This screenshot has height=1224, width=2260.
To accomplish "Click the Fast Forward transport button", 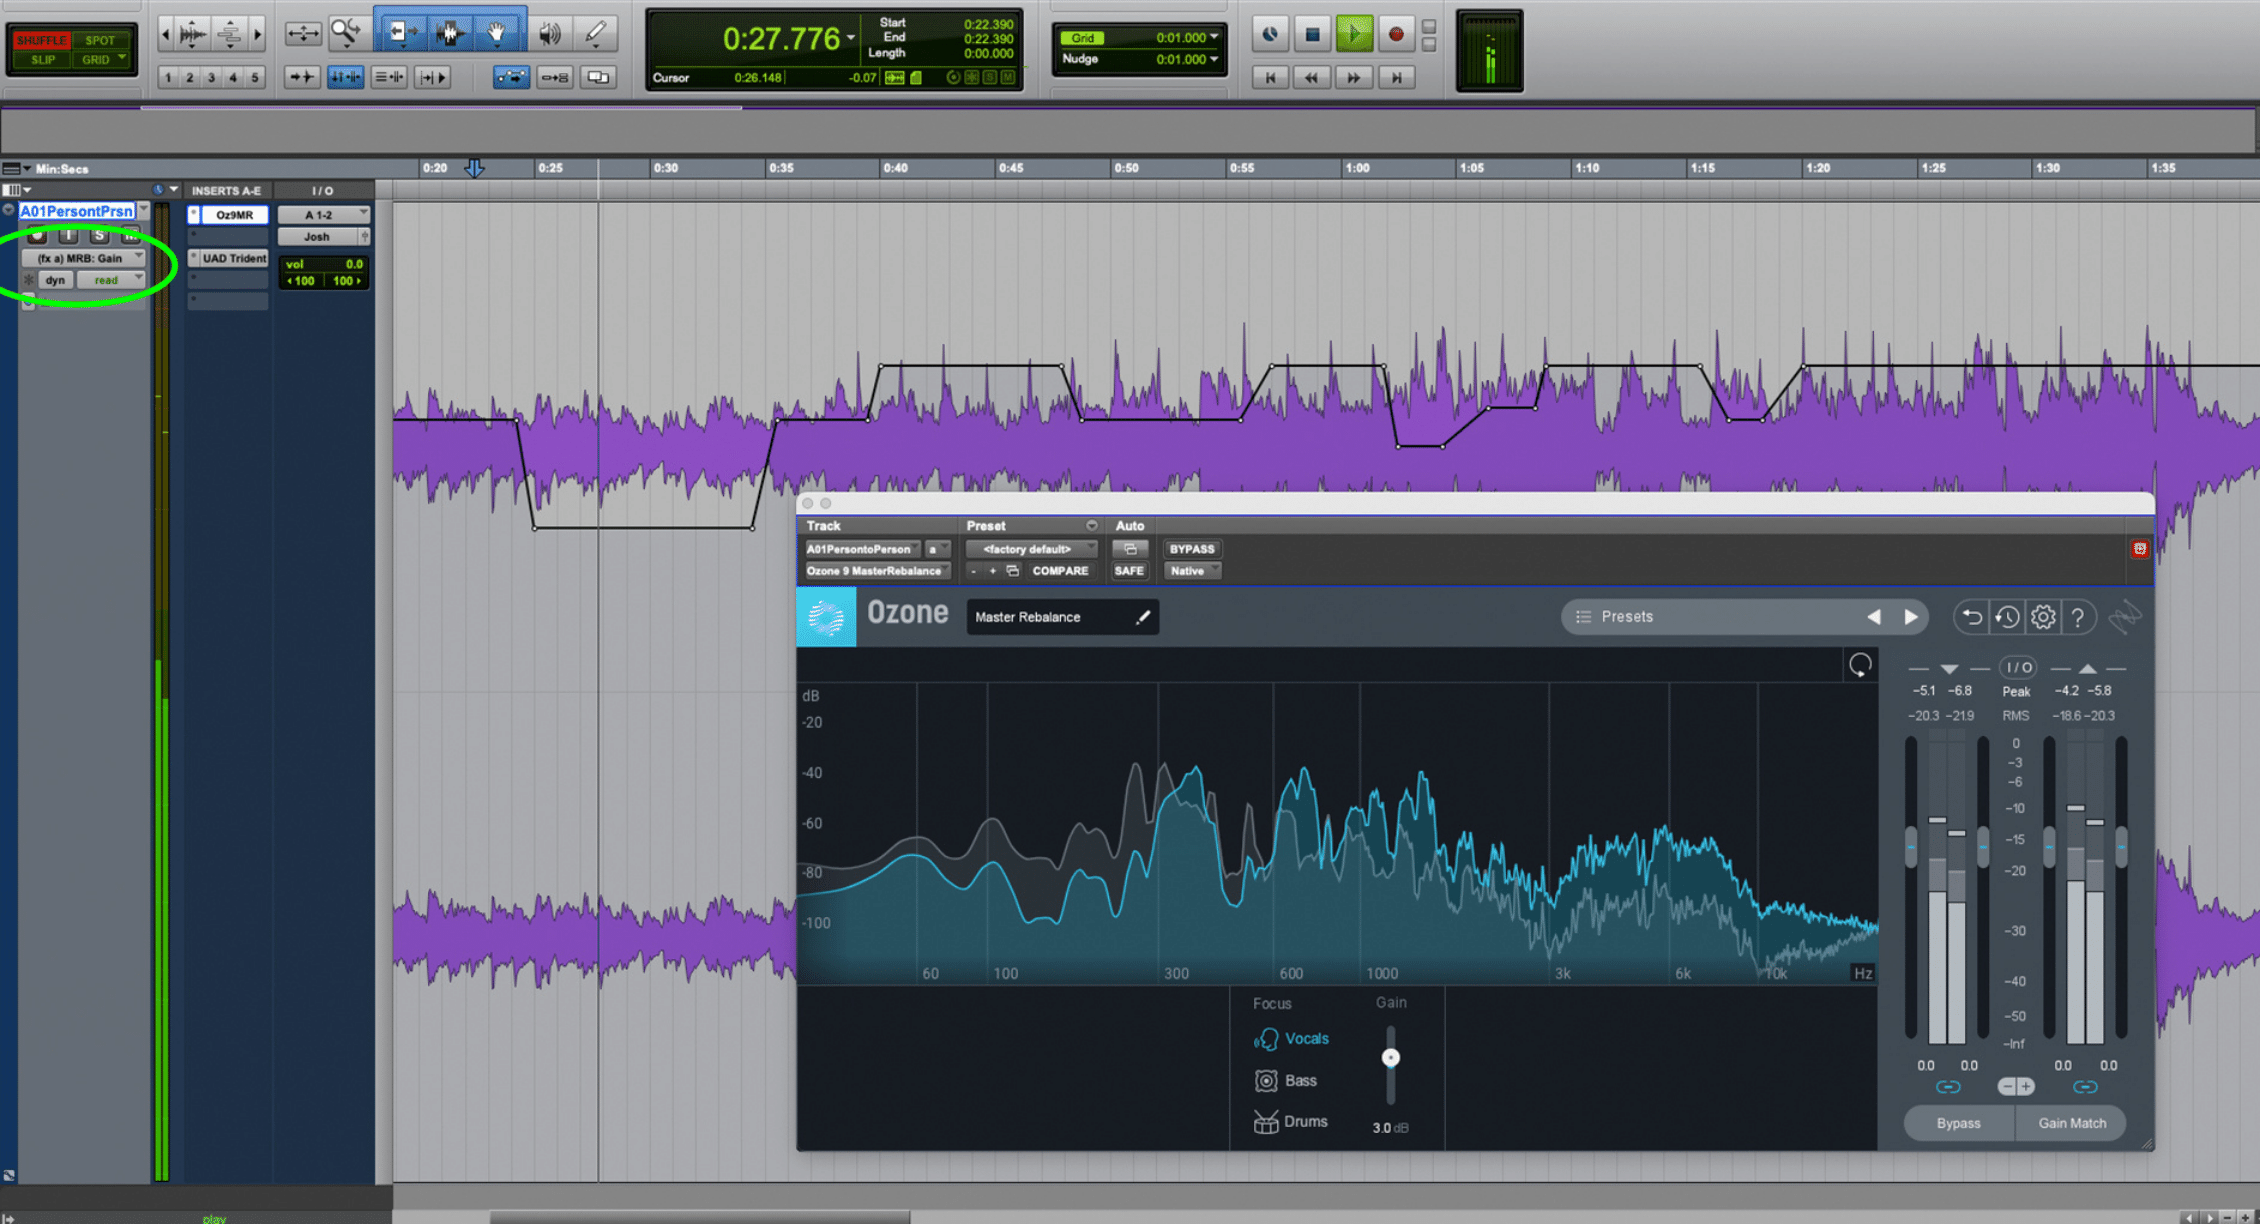I will point(1354,77).
